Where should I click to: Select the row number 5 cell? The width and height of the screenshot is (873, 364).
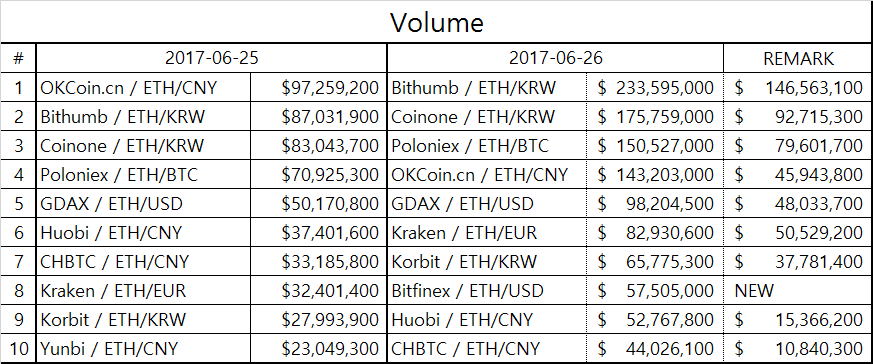click(x=18, y=204)
